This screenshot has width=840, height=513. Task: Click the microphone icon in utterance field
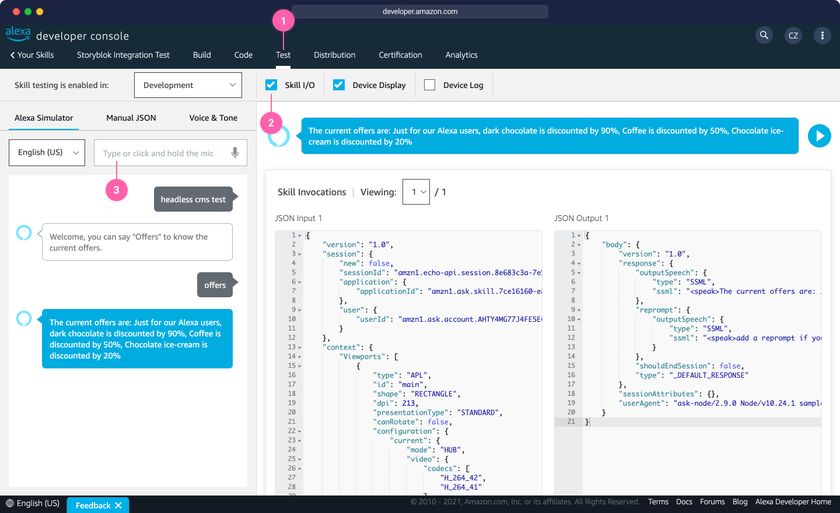[x=235, y=153]
